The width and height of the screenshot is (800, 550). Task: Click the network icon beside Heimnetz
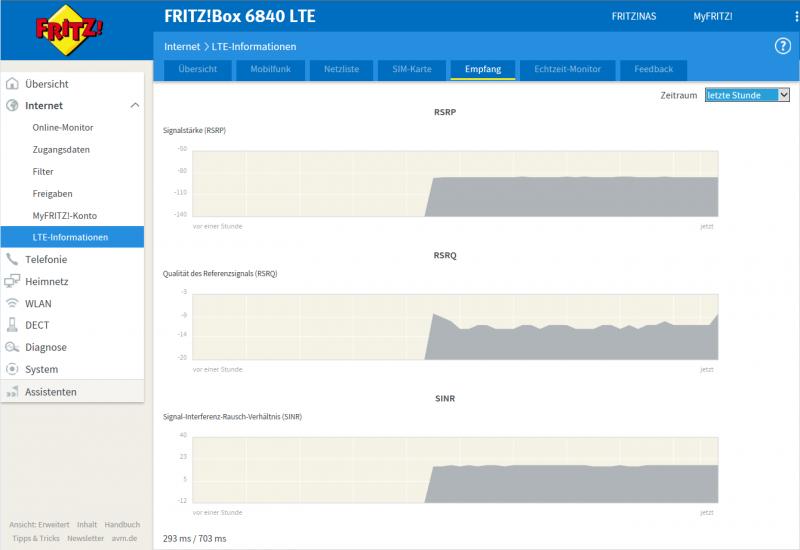coord(12,281)
